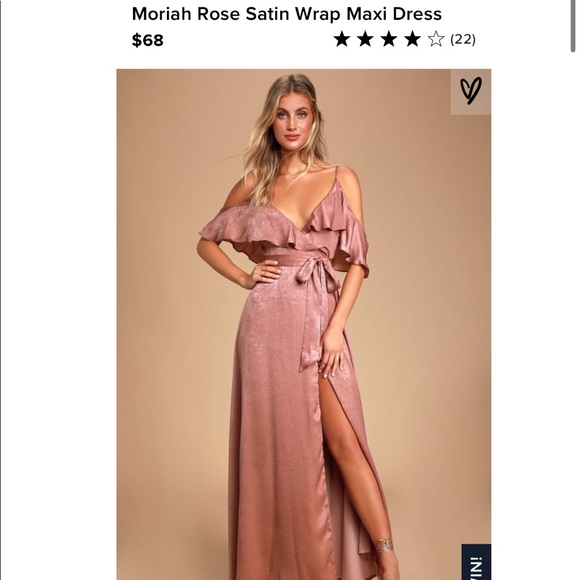Click the empty fifth rating star
This screenshot has width=580, height=580.
(436, 39)
